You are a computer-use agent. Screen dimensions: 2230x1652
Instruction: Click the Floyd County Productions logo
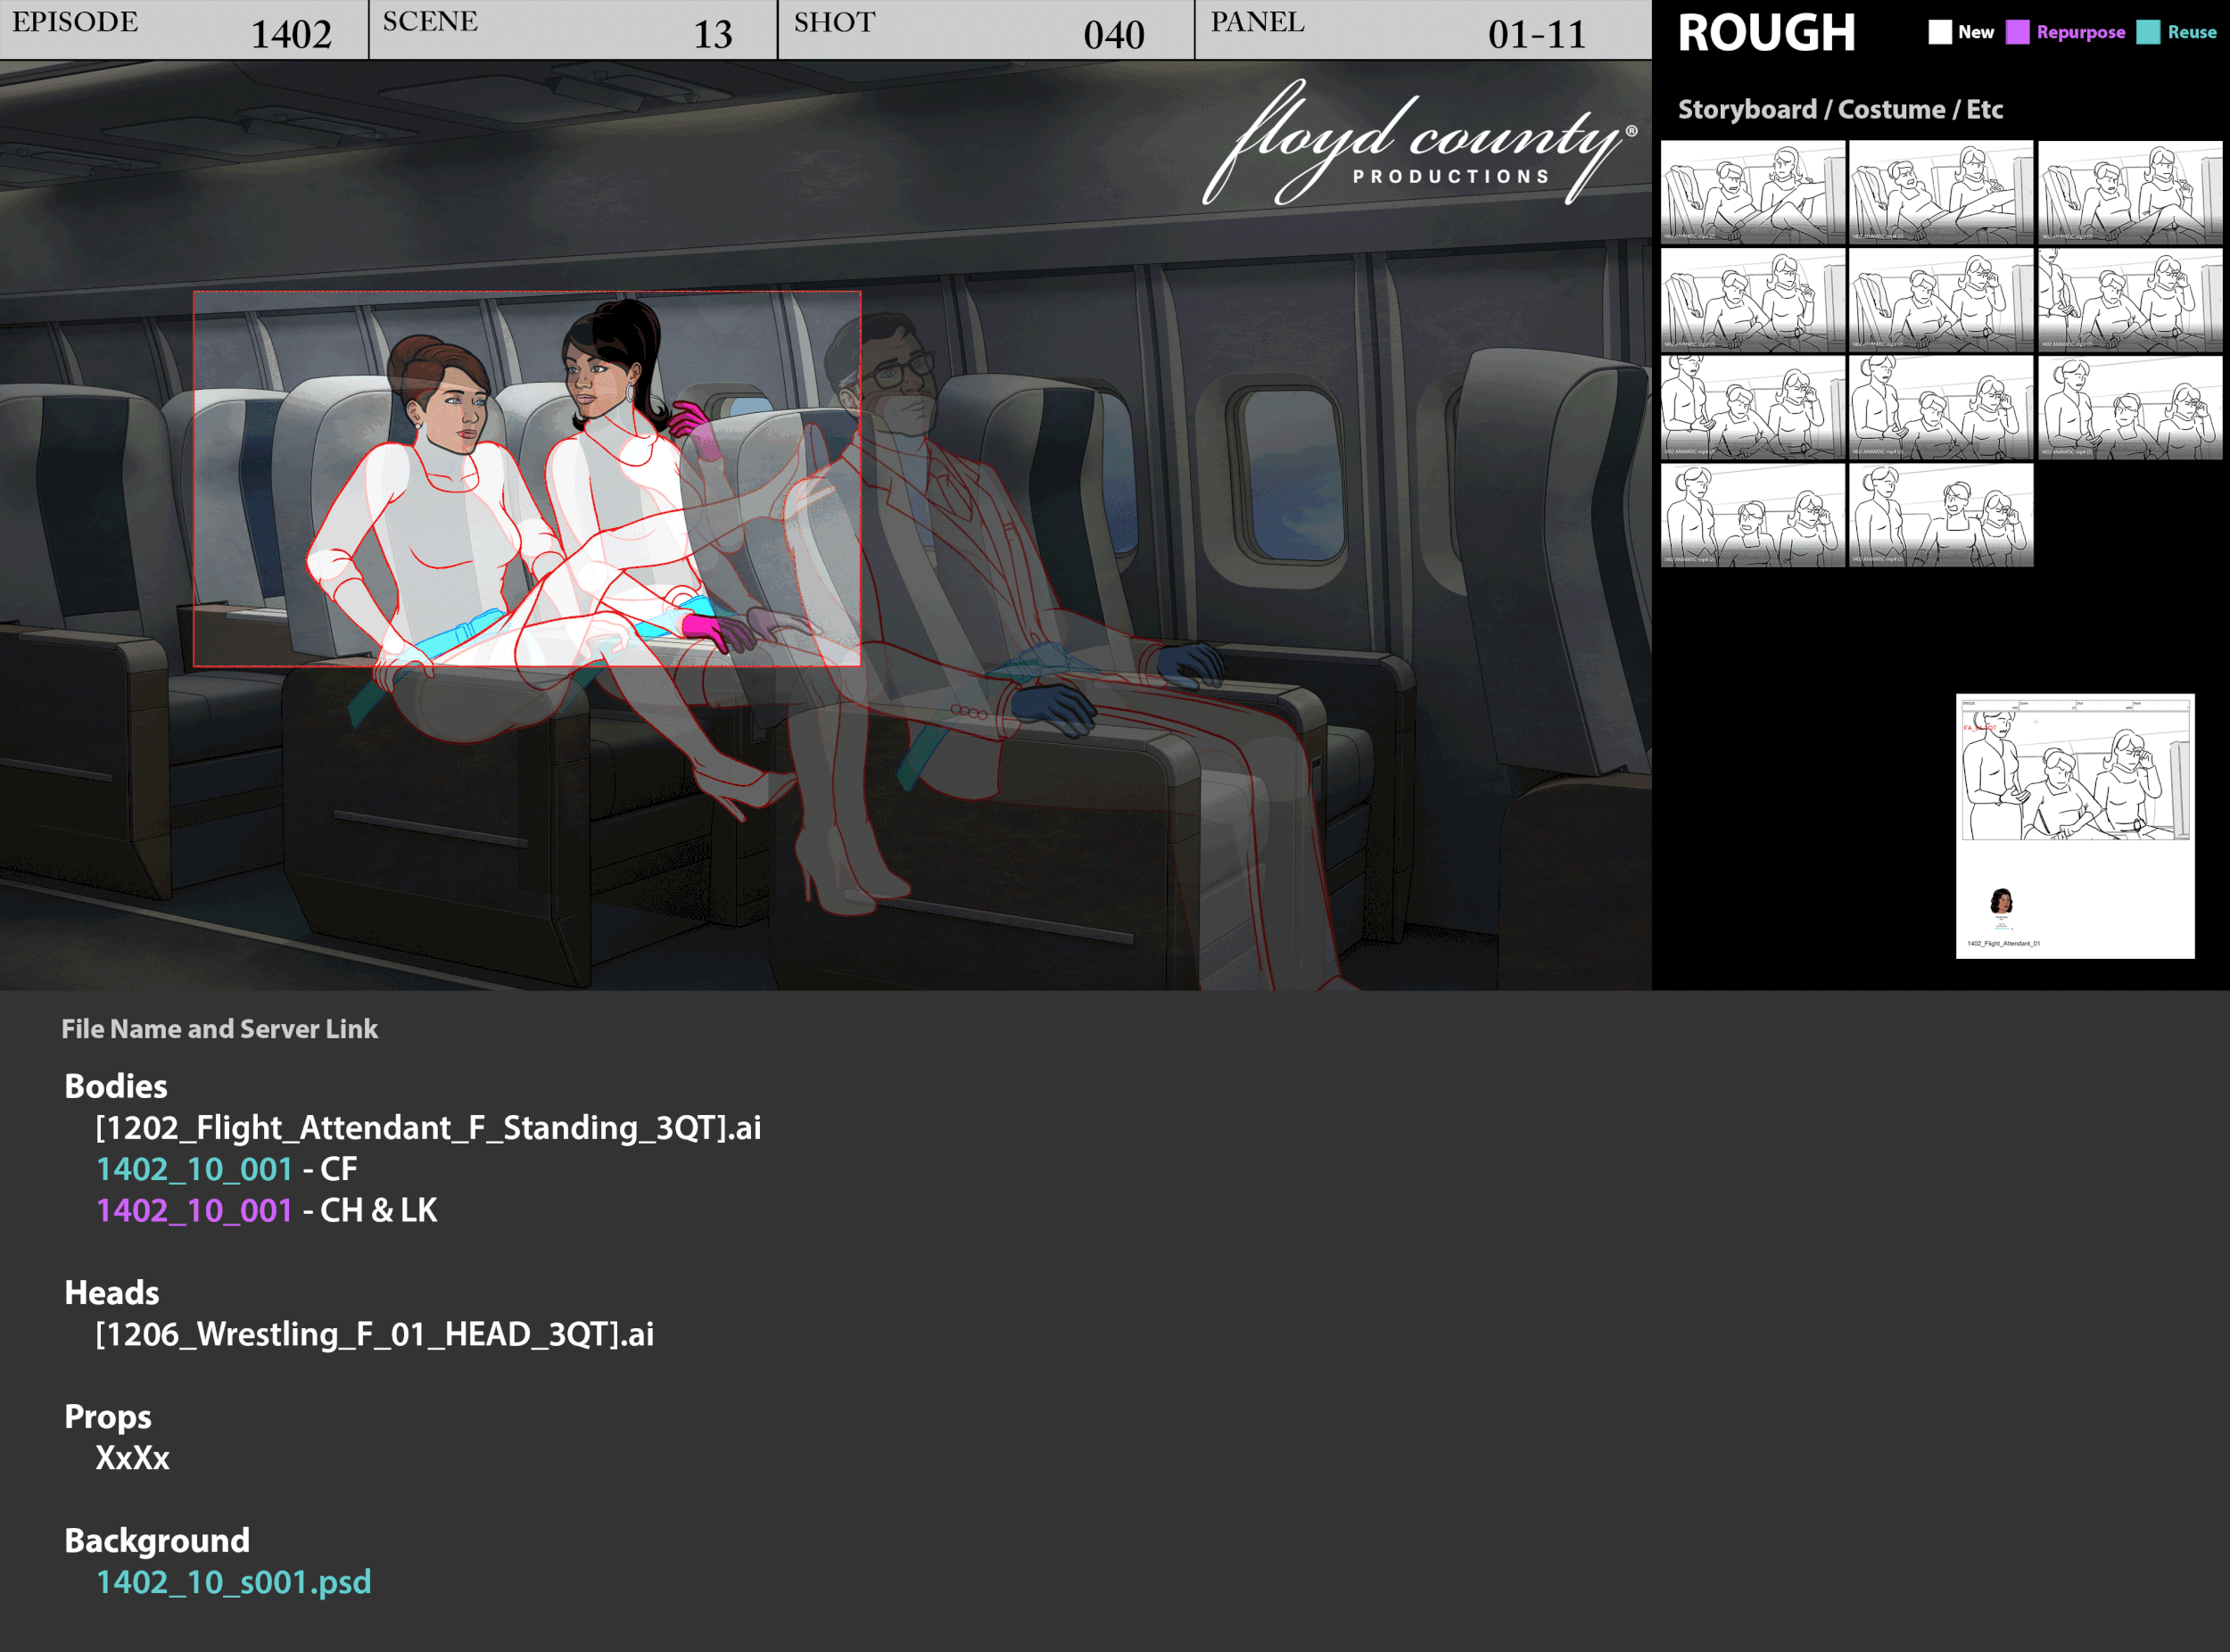(1420, 142)
